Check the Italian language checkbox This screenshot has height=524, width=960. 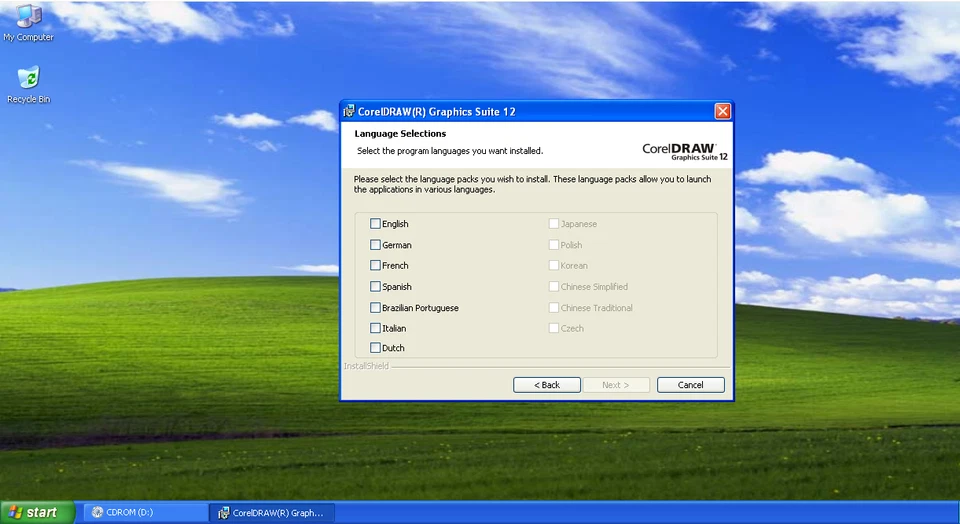click(x=375, y=328)
